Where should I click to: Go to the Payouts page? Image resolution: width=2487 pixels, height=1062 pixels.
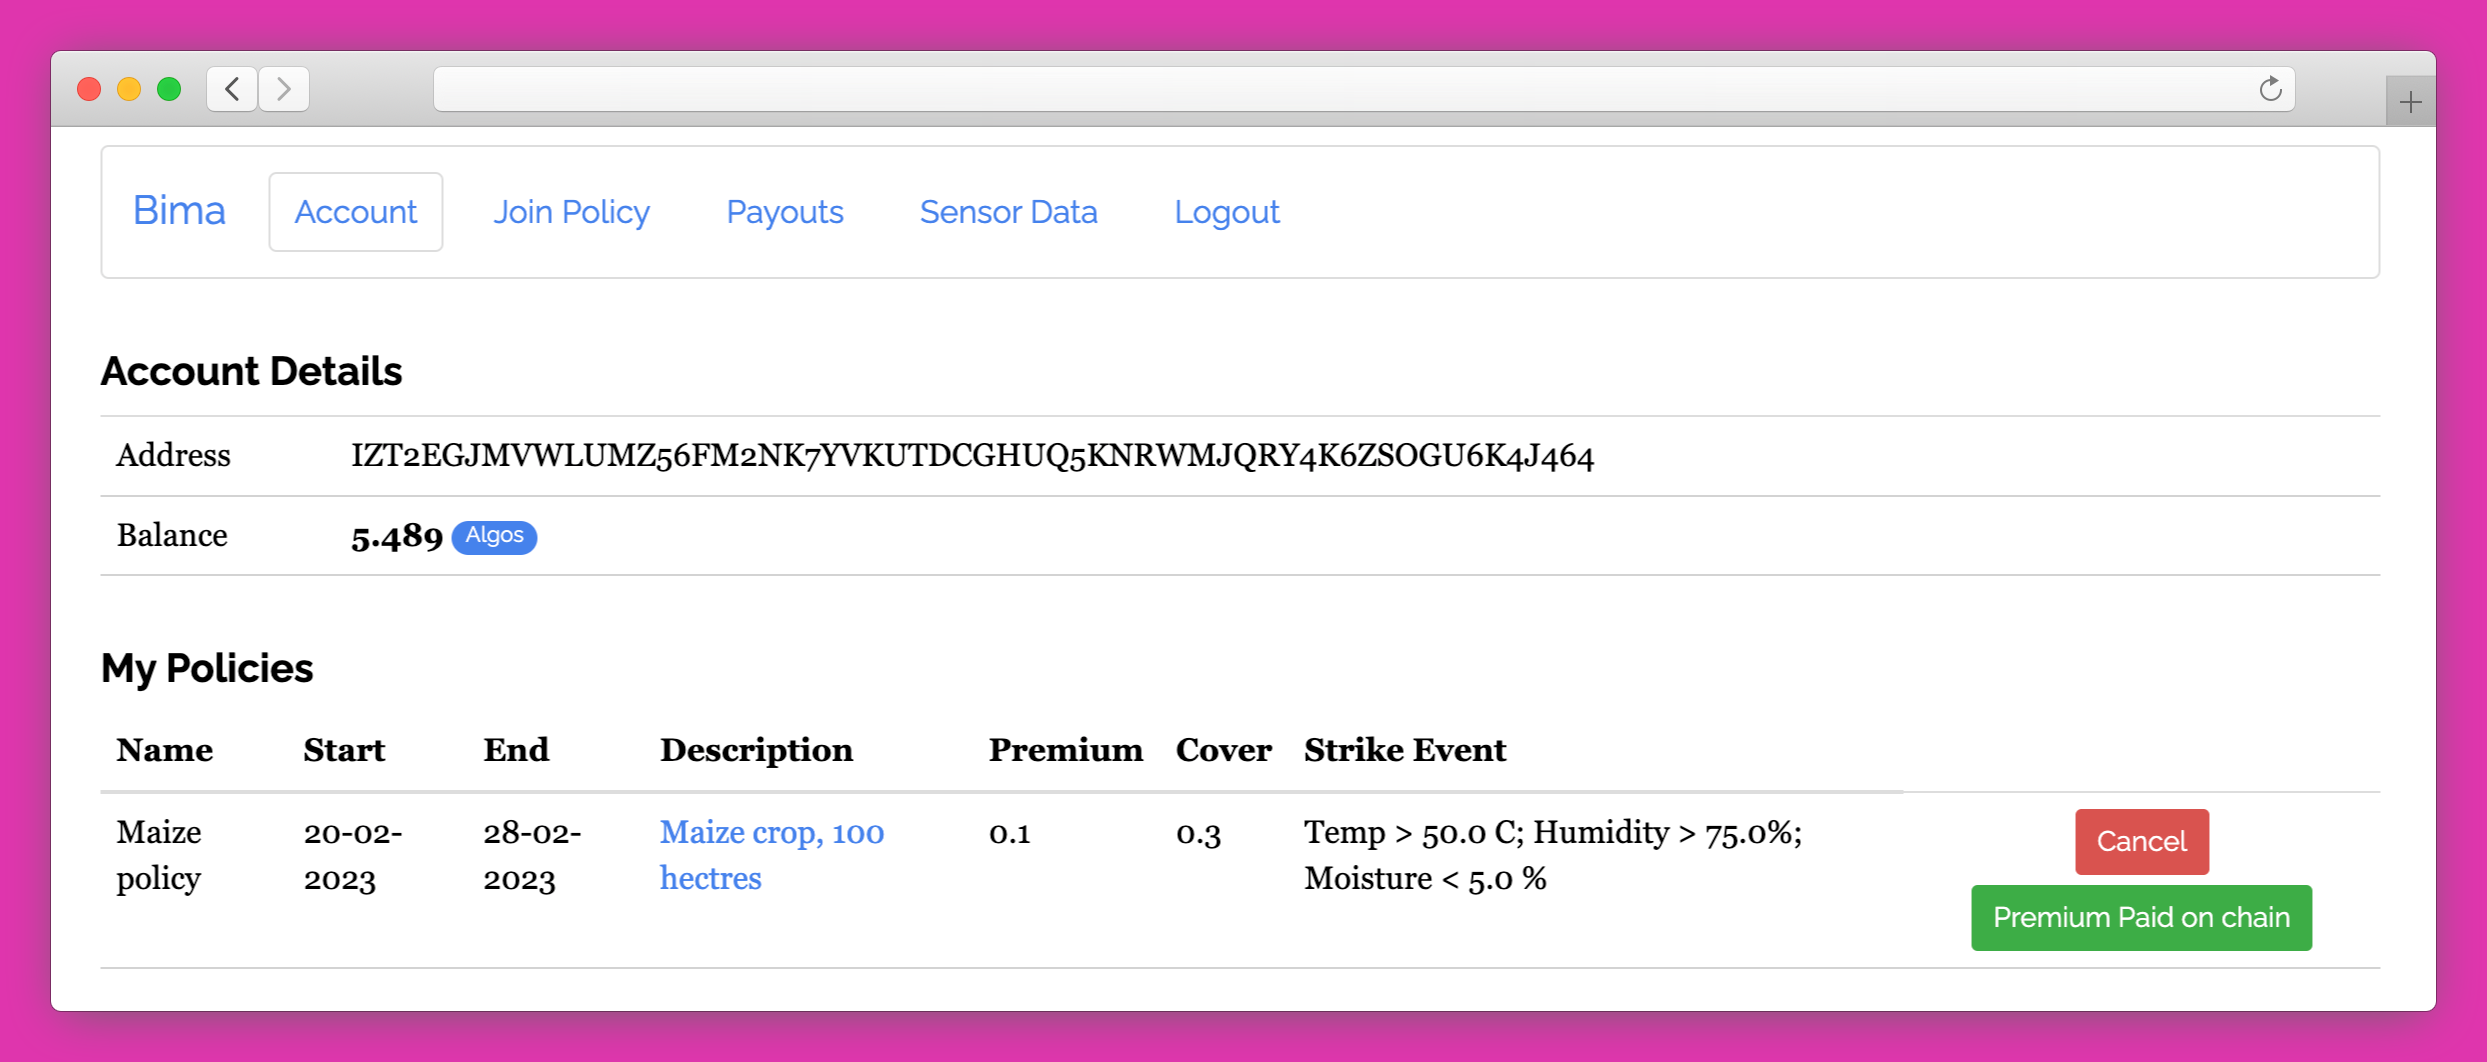(785, 212)
